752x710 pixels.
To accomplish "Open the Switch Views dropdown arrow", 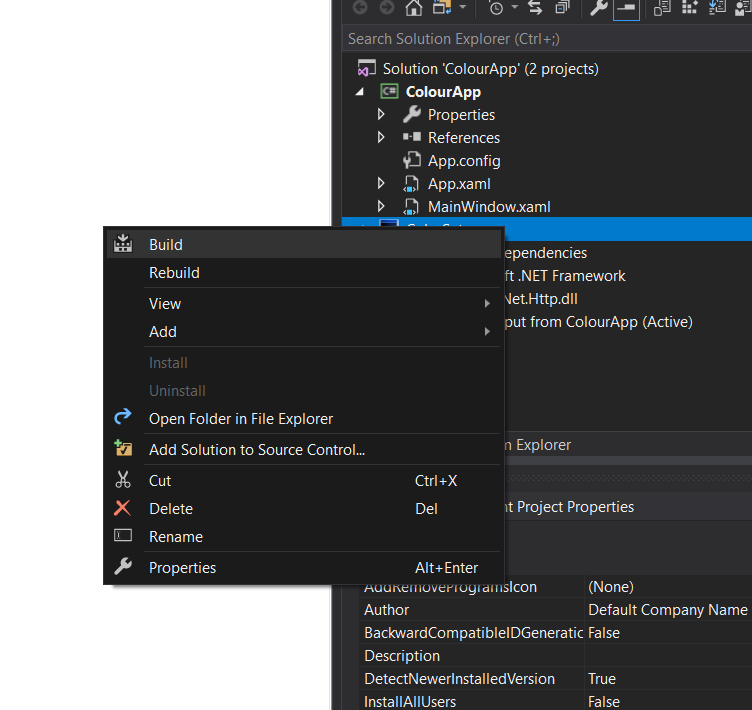I will tap(462, 7).
